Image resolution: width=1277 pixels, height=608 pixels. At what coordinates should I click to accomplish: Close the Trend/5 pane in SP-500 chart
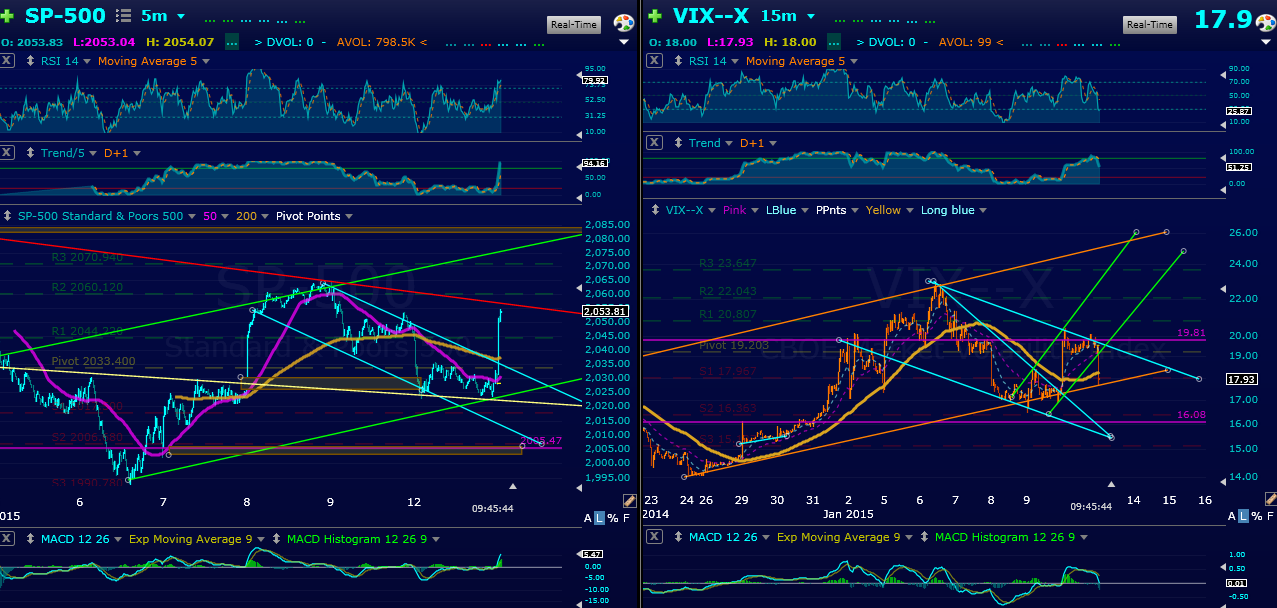click(8, 153)
